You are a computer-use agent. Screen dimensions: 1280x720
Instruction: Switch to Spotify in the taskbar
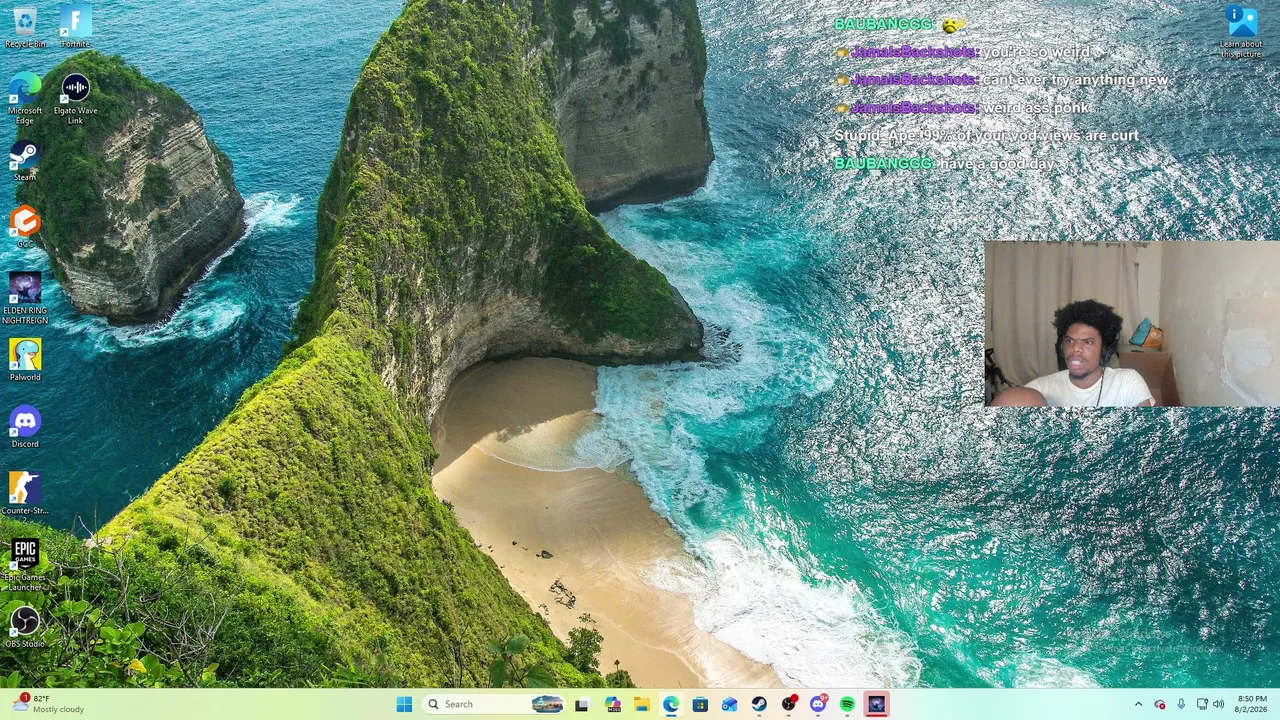click(x=848, y=704)
